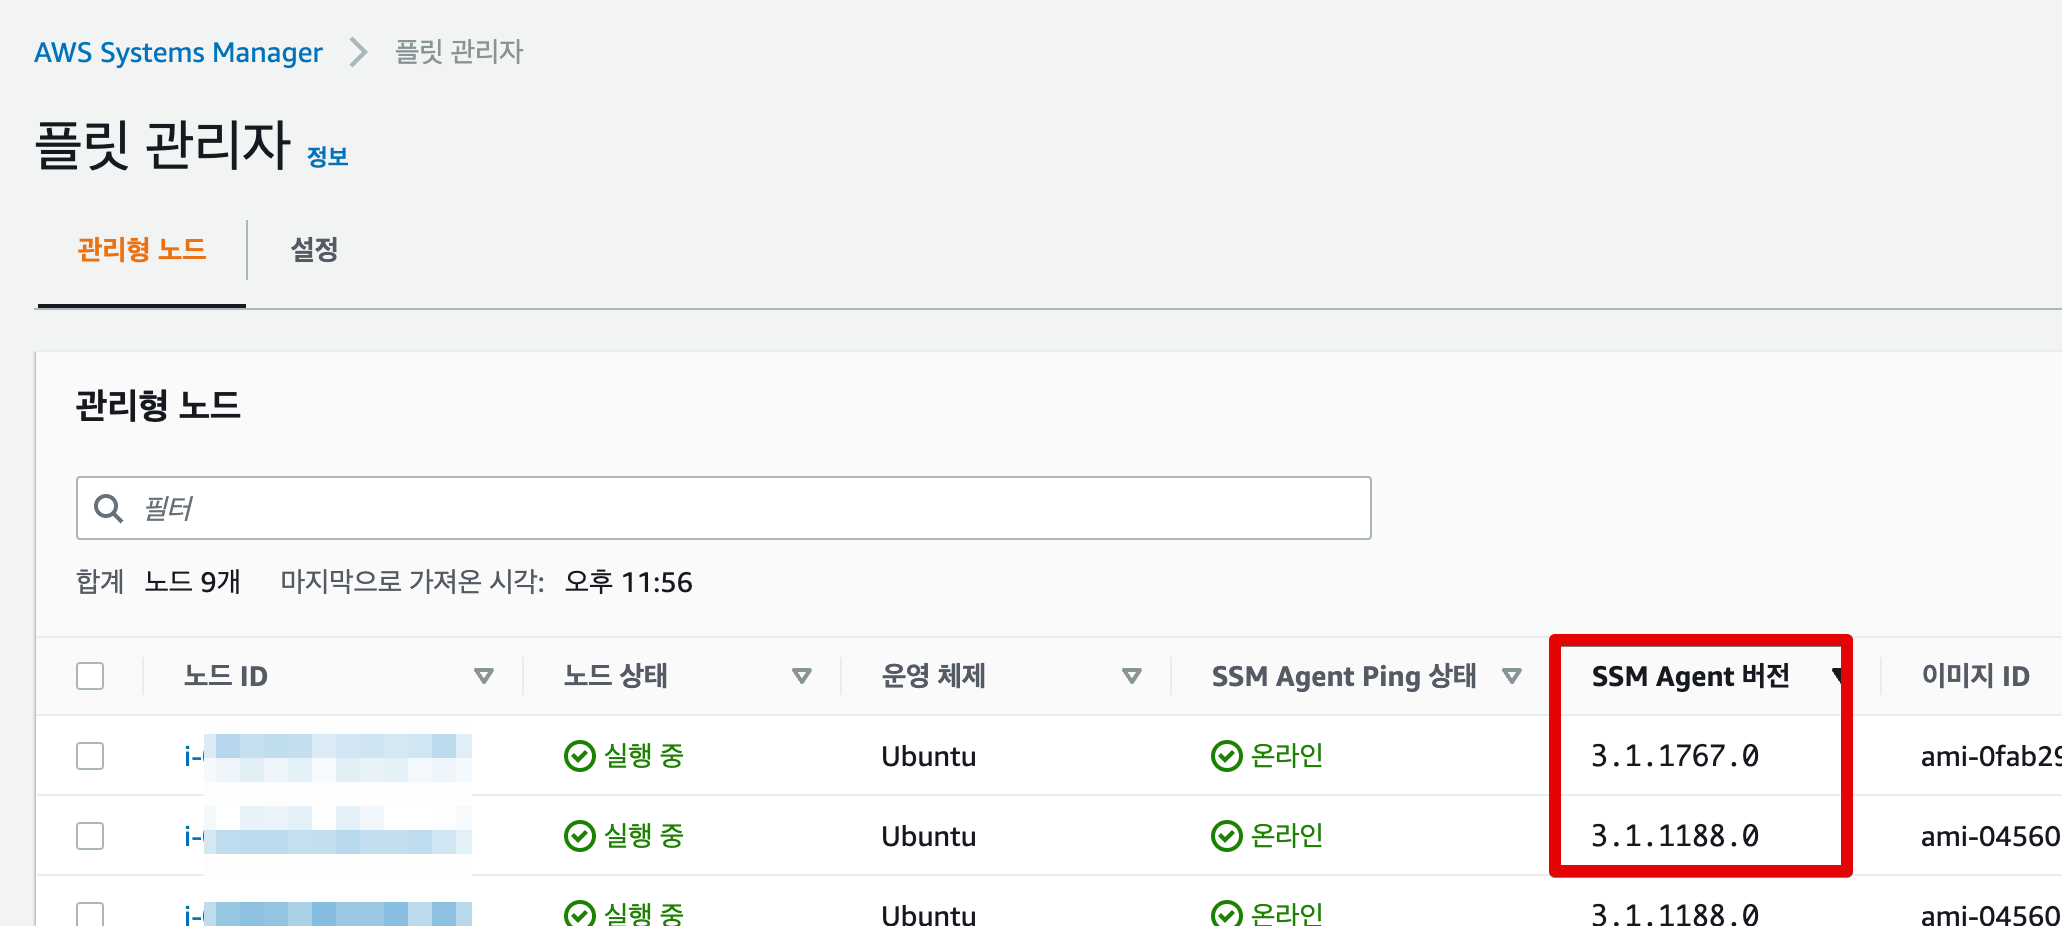
Task: Click the 오후 11:56 last fetched time
Action: tap(629, 582)
